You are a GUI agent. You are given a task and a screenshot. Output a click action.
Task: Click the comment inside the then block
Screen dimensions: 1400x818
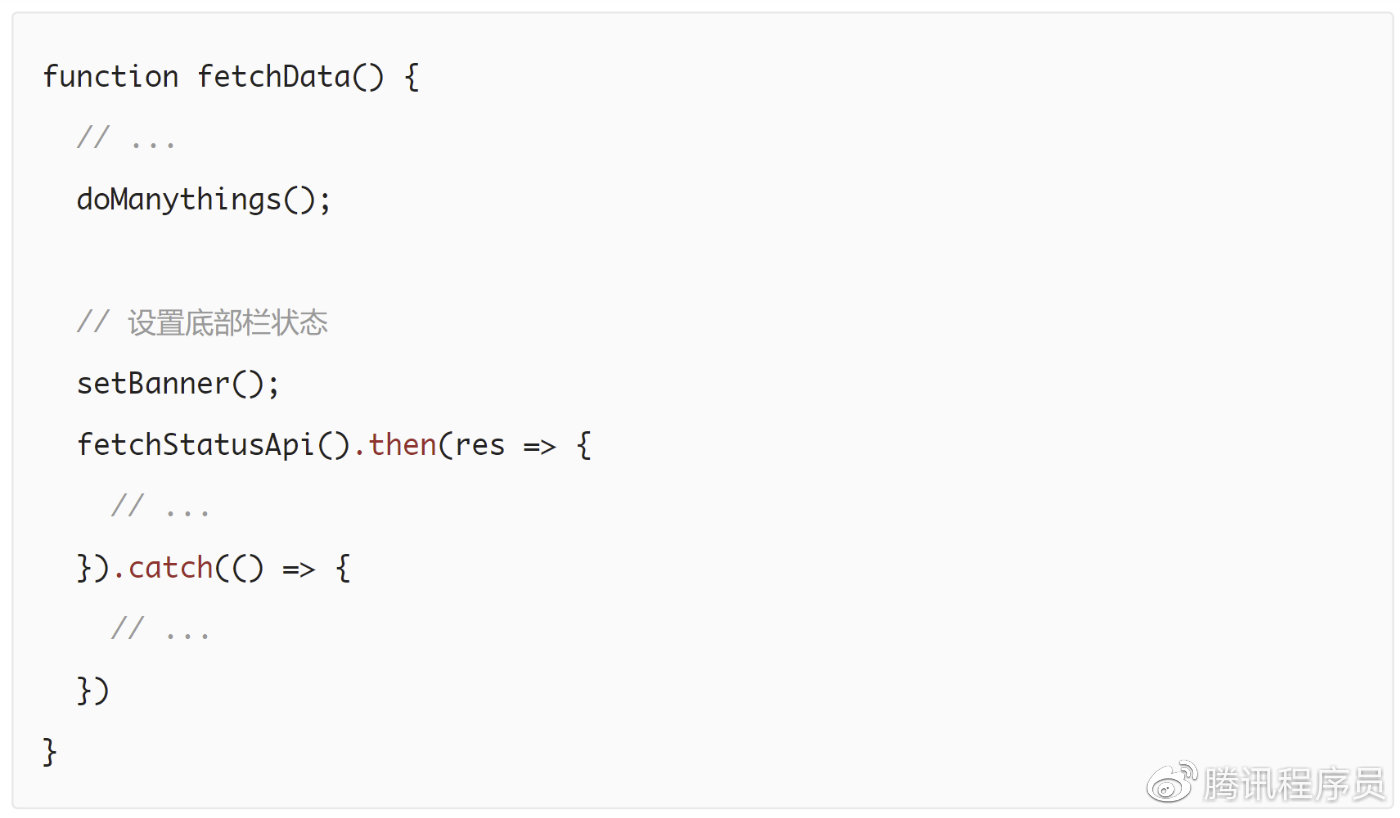(x=161, y=507)
